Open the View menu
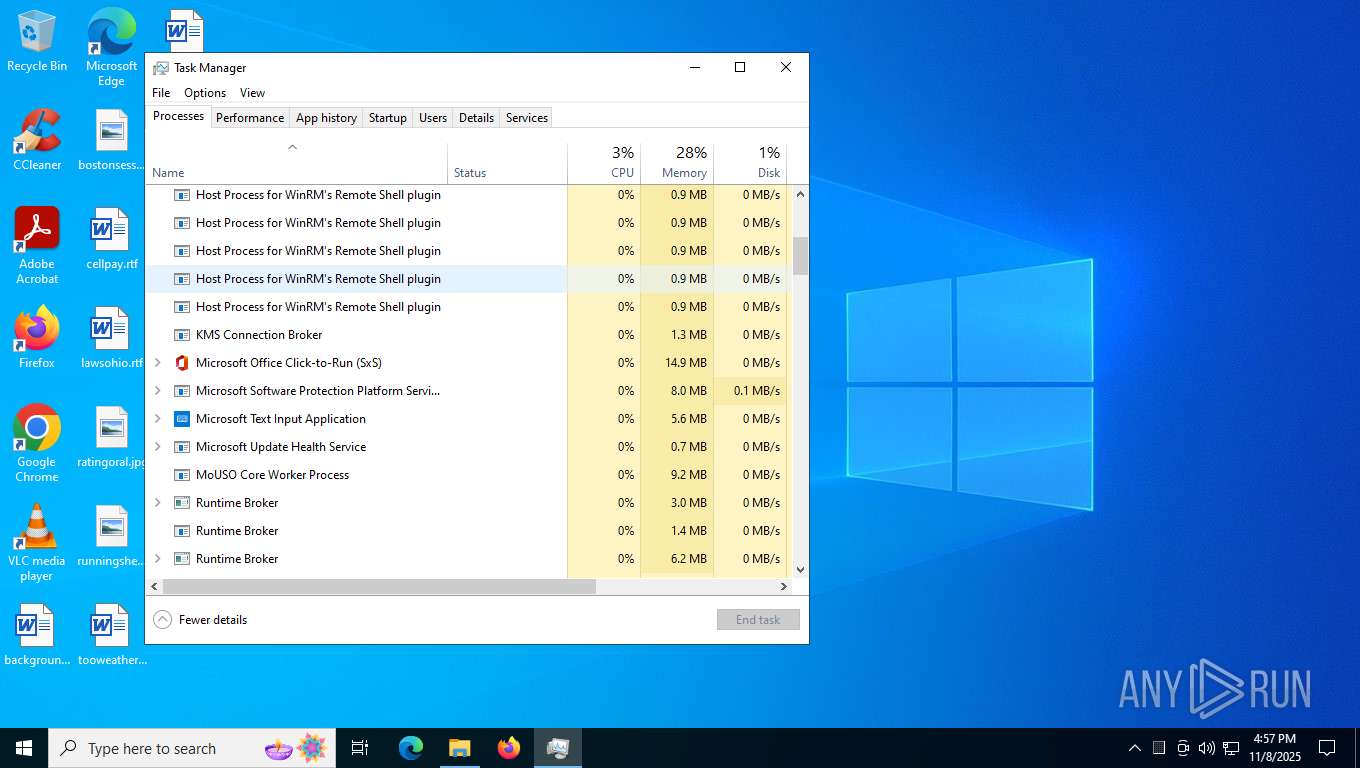The width and height of the screenshot is (1360, 768). point(253,93)
